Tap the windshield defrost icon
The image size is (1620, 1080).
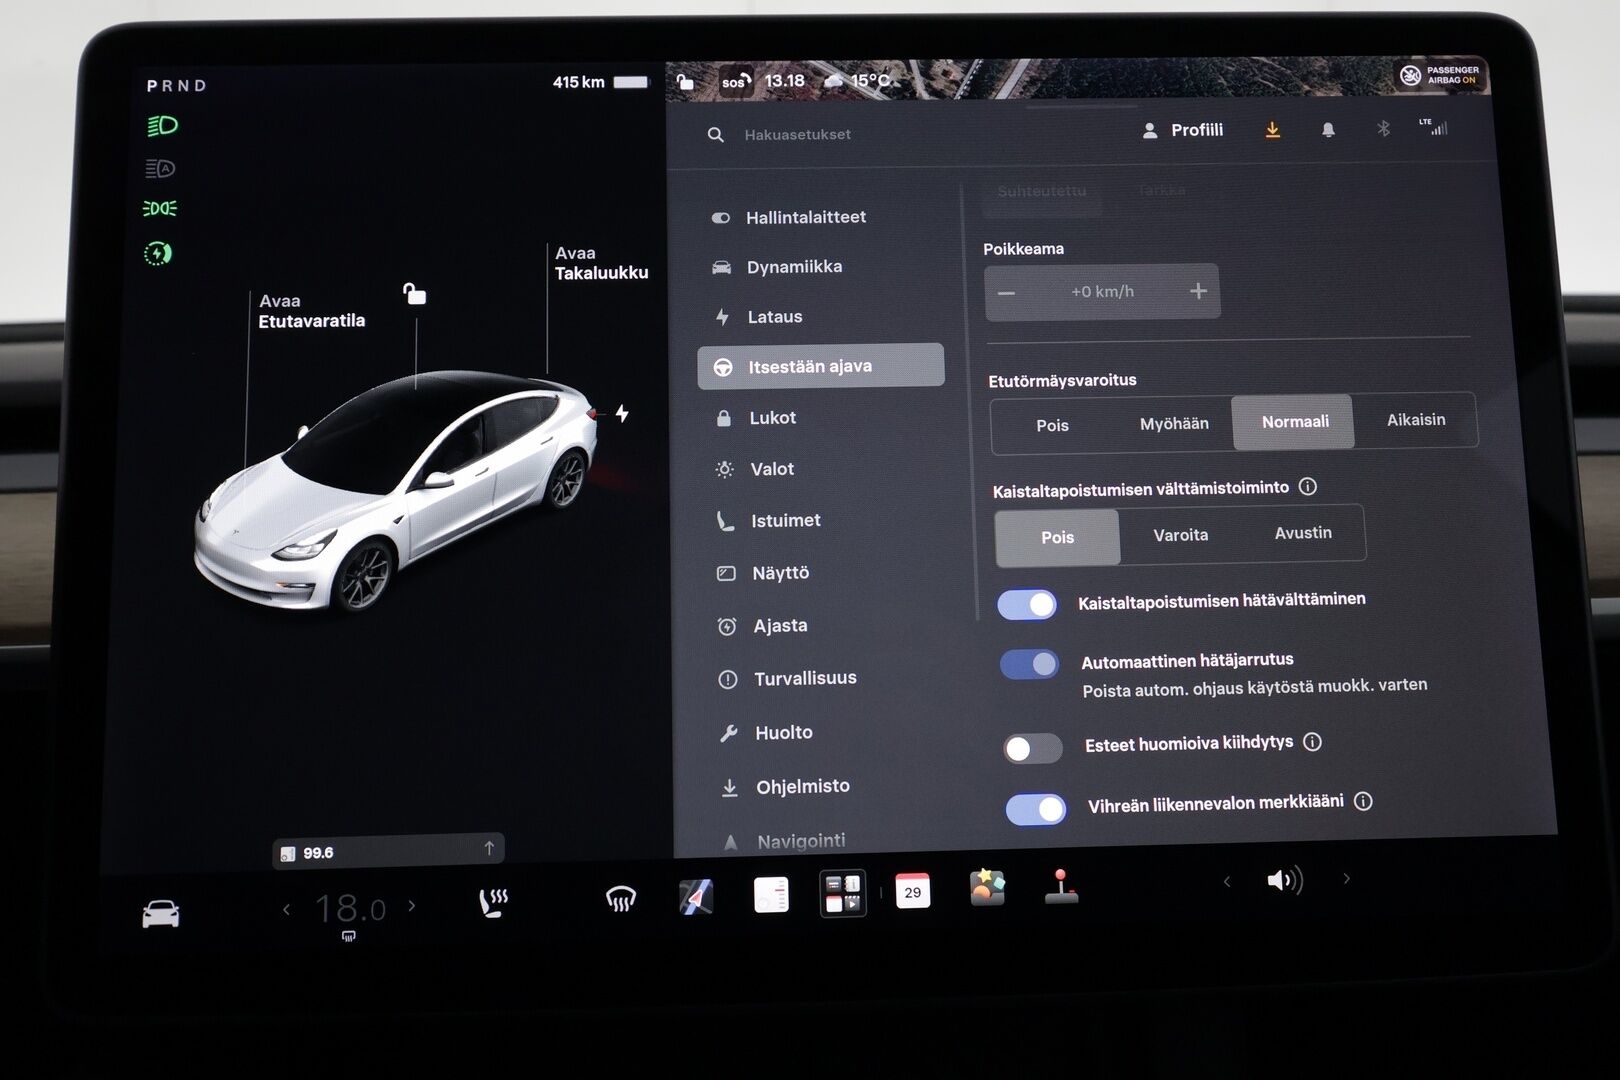coord(621,900)
